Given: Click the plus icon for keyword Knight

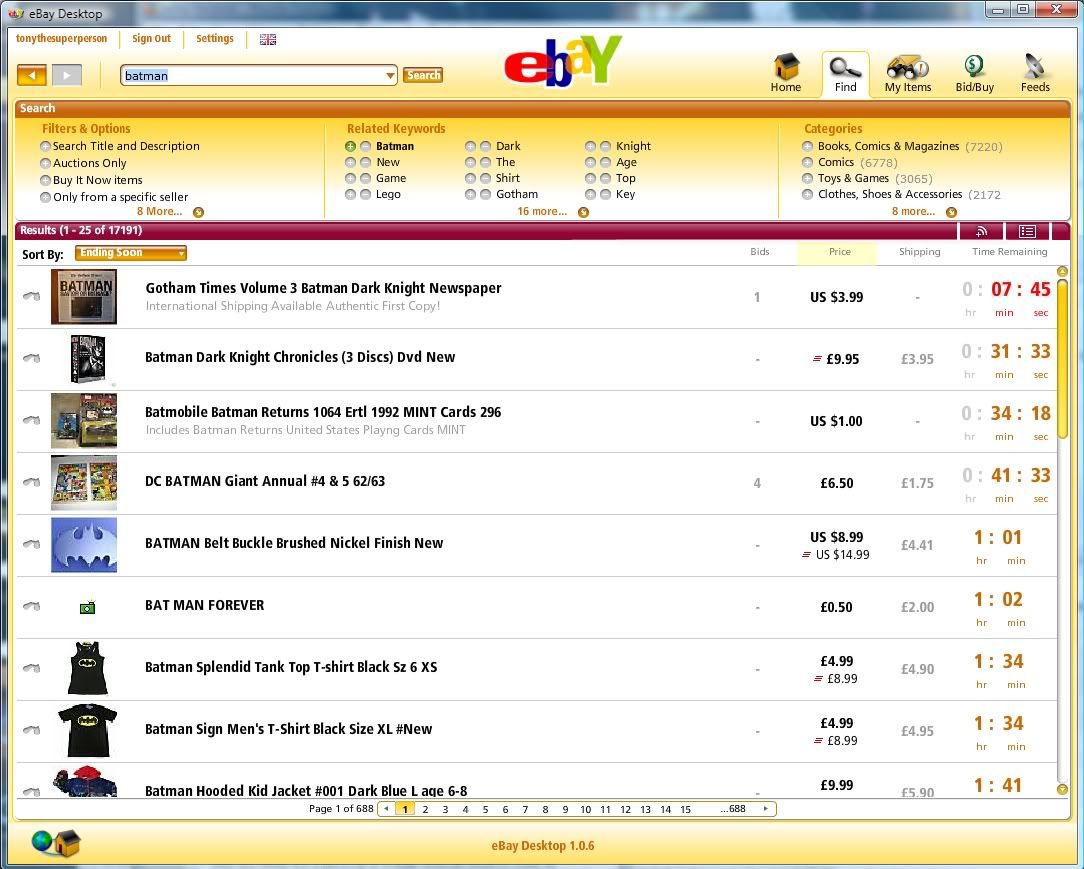Looking at the screenshot, I should 590,147.
